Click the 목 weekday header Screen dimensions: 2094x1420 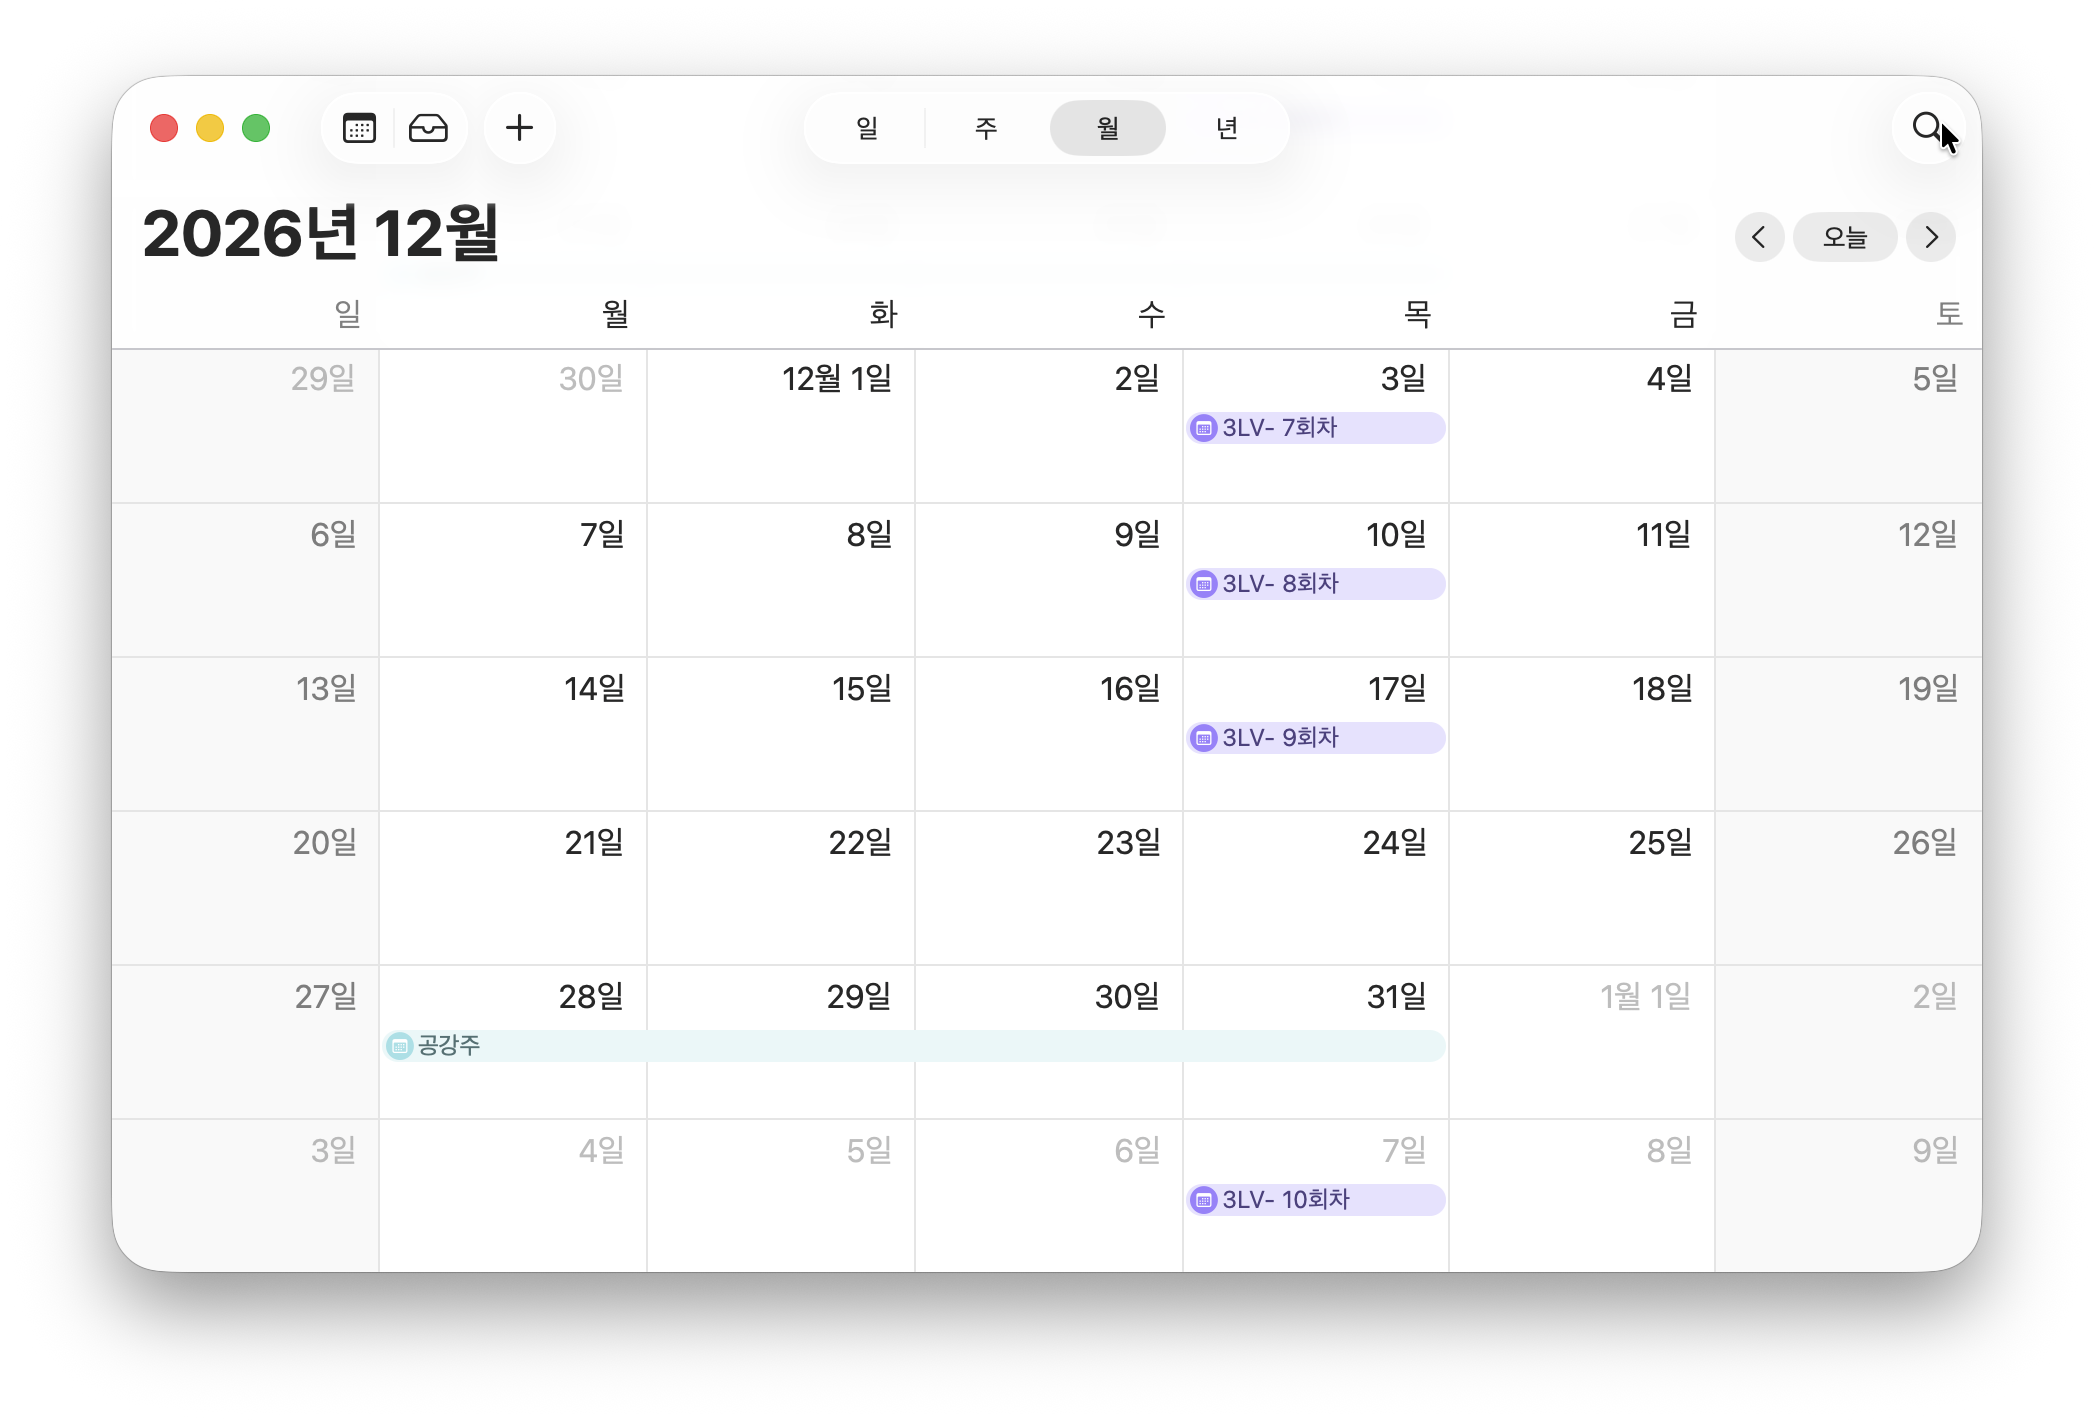pos(1417,314)
